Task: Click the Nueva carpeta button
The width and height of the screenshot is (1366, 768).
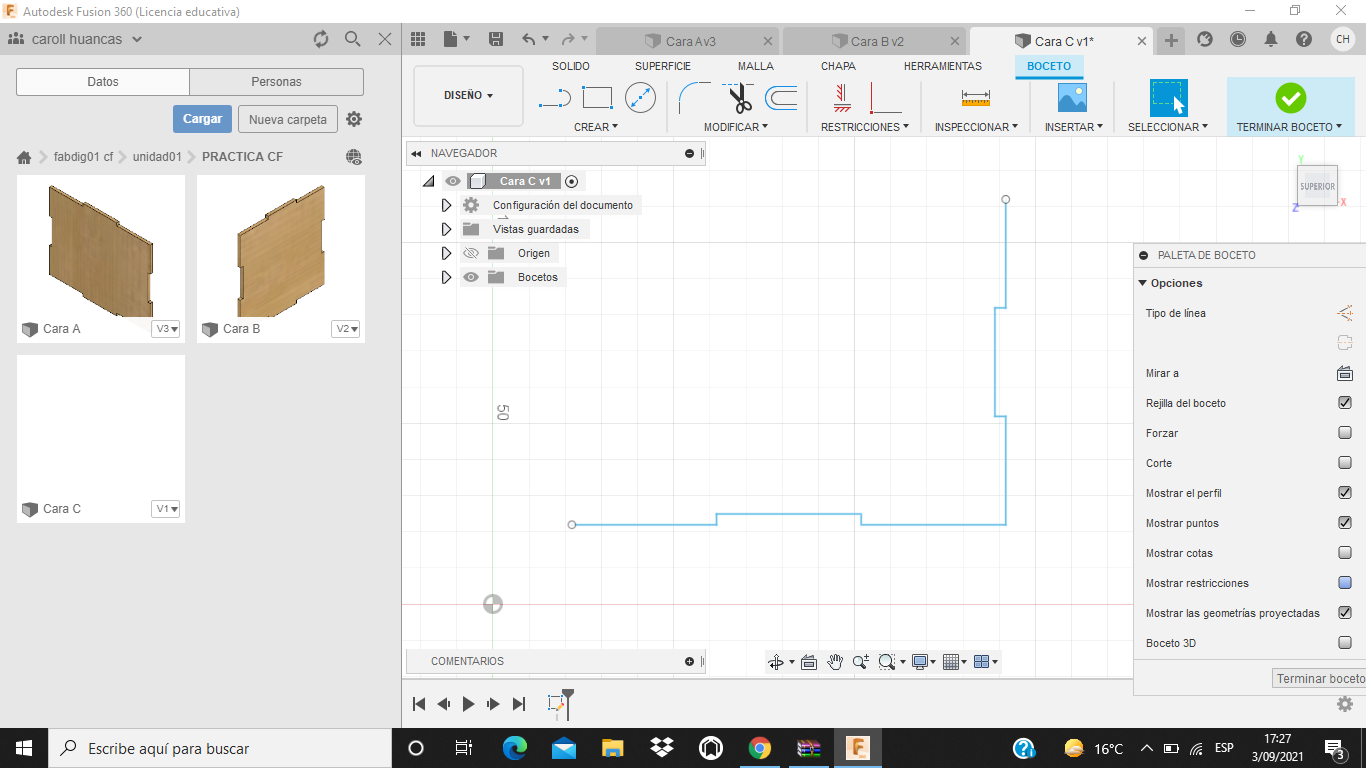Action: click(288, 119)
